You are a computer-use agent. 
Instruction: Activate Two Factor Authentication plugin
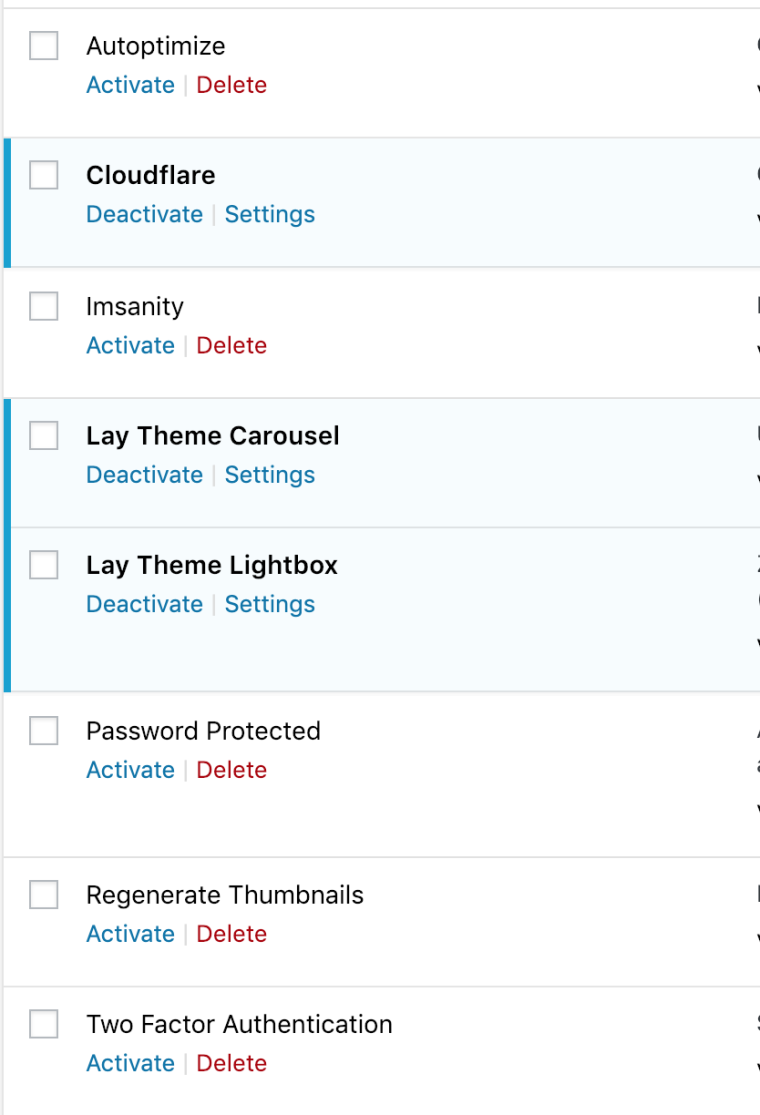click(130, 1063)
